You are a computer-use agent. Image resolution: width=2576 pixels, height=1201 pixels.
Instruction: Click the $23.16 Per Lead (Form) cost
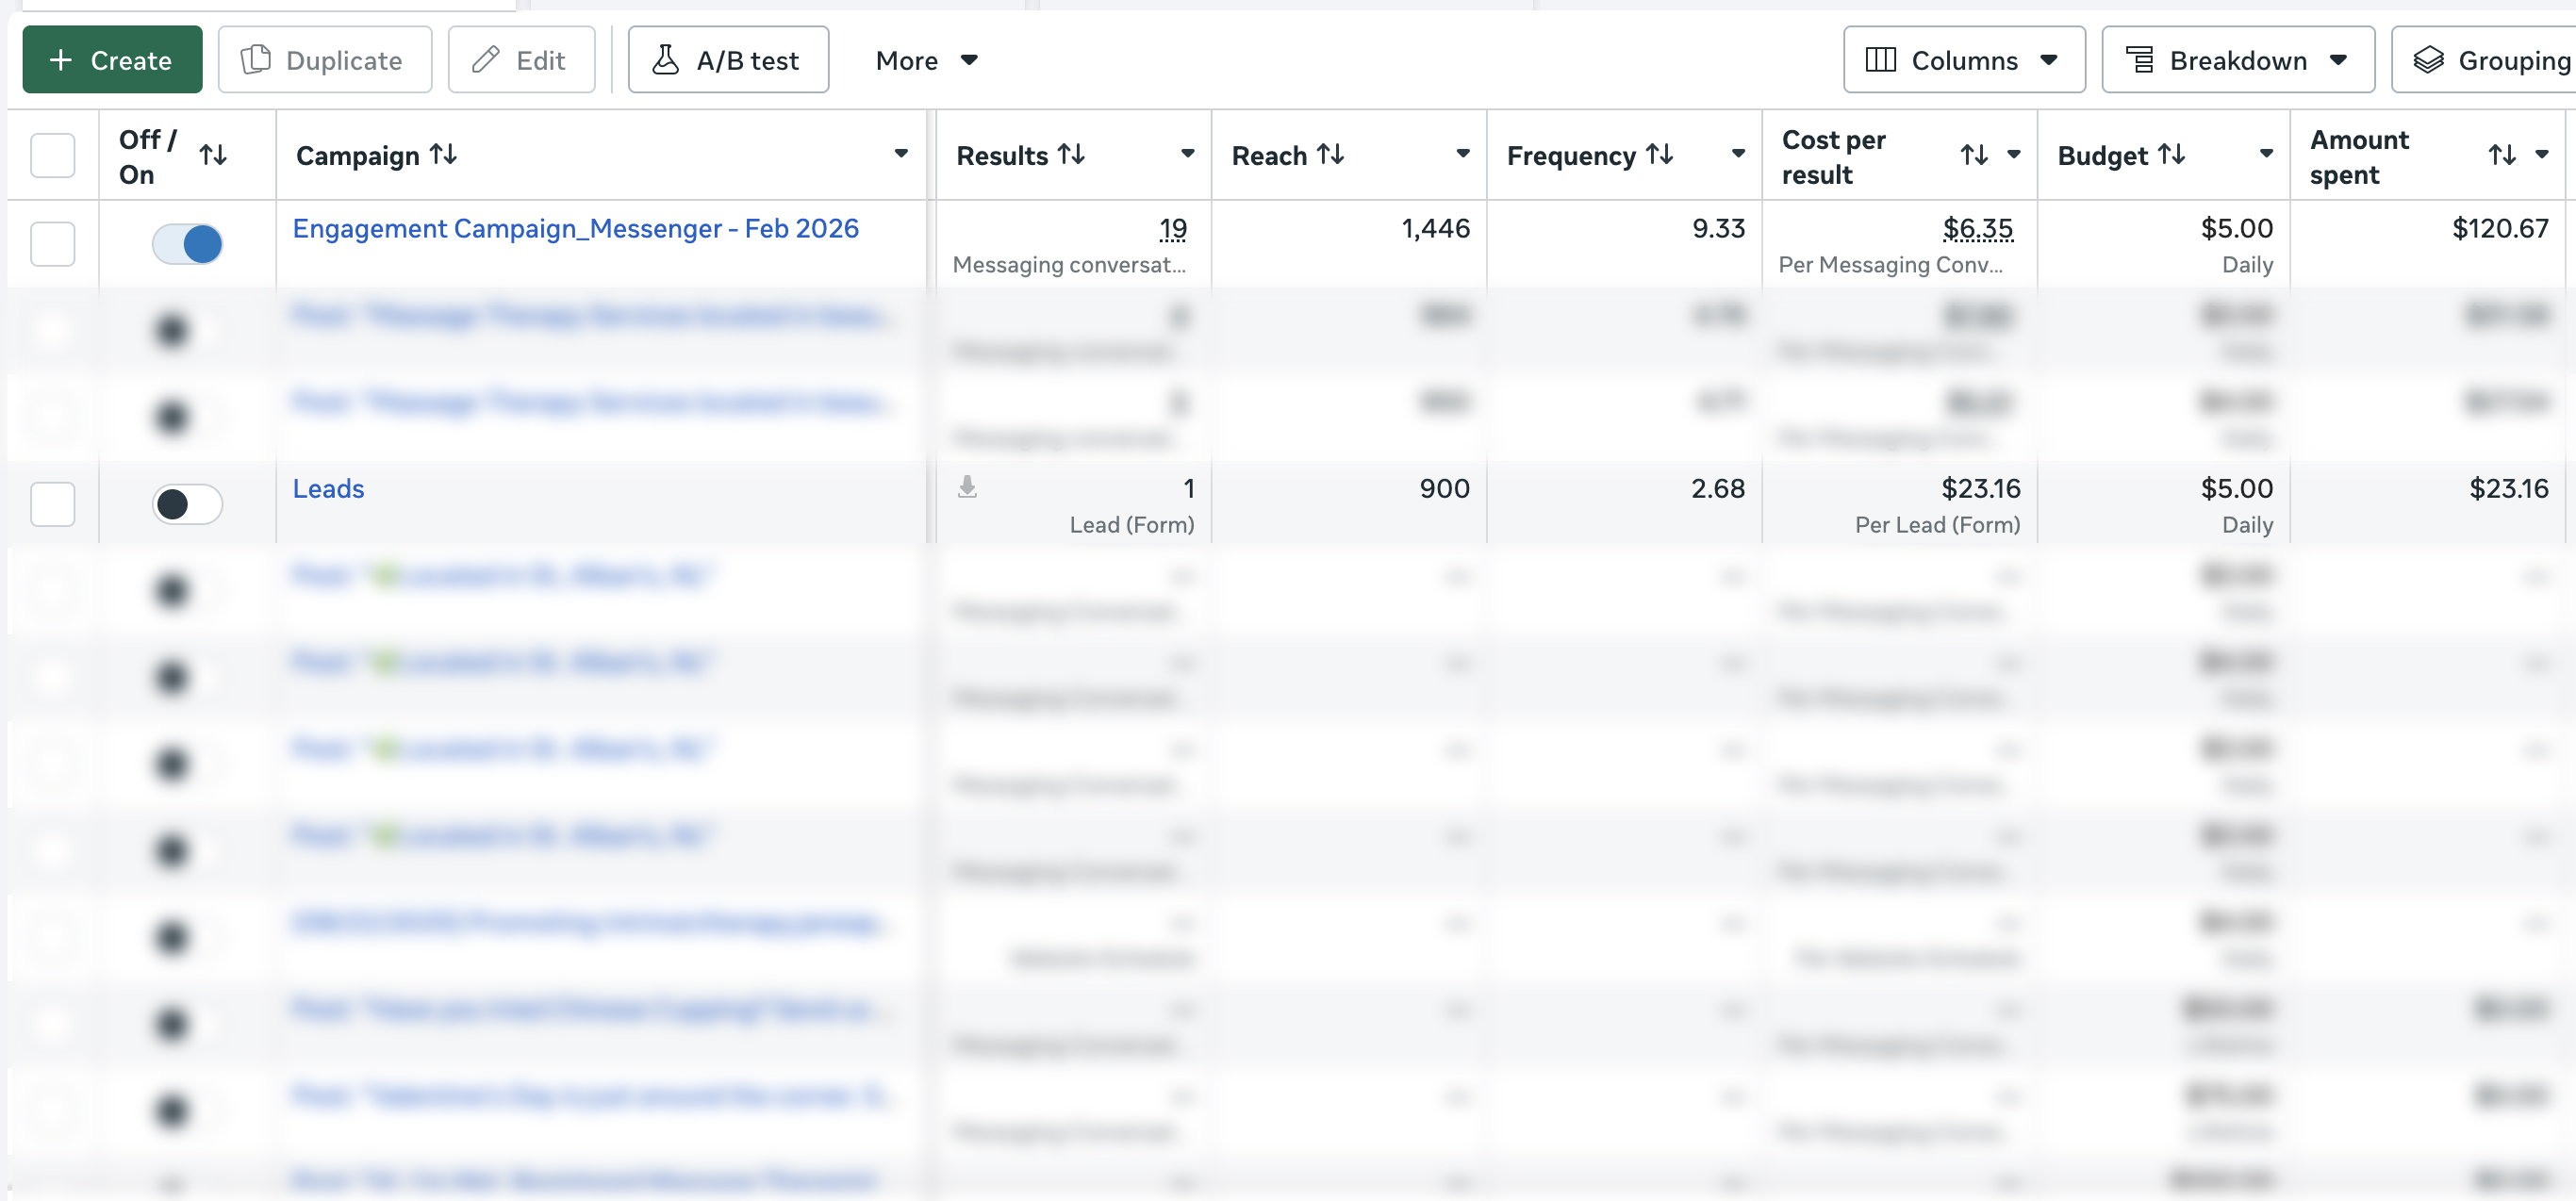click(x=1981, y=488)
